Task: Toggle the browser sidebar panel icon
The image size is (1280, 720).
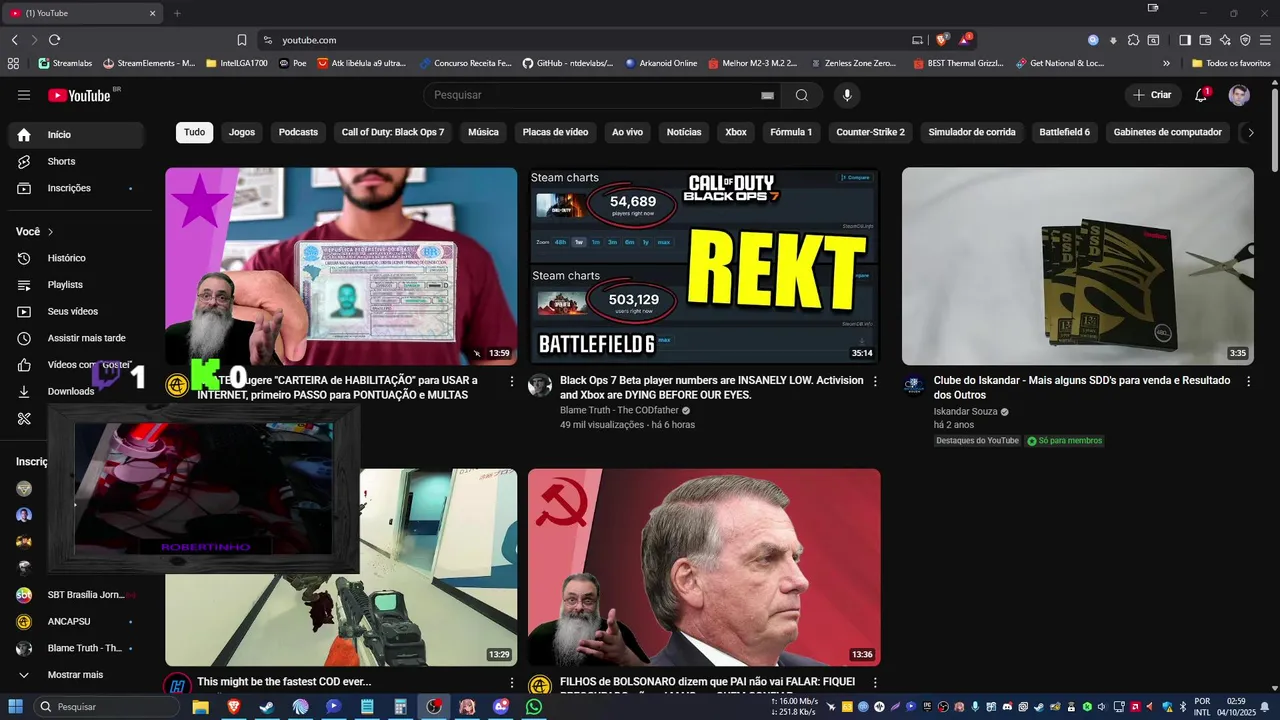Action: tap(1185, 40)
